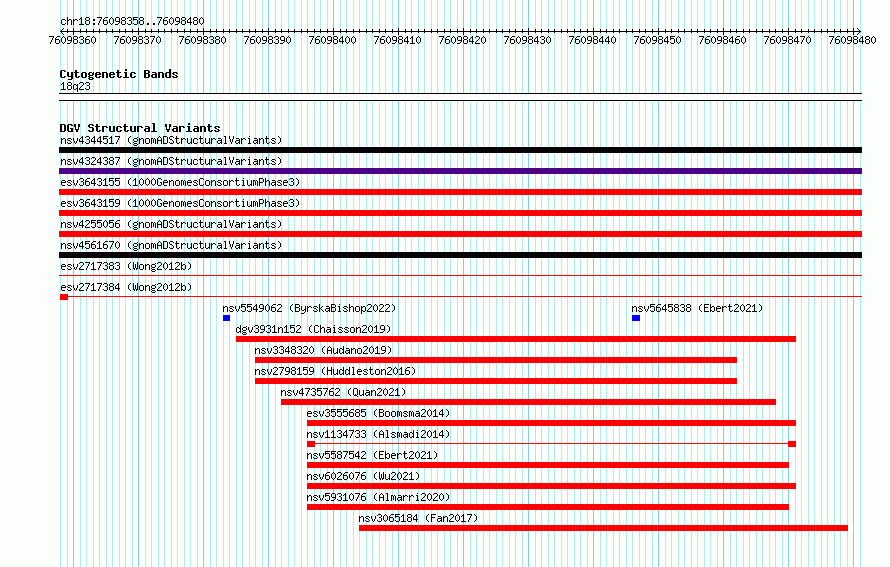Image resolution: width=890 pixels, height=567 pixels.
Task: Click the red bar of nsv4255056
Action: tap(460, 234)
